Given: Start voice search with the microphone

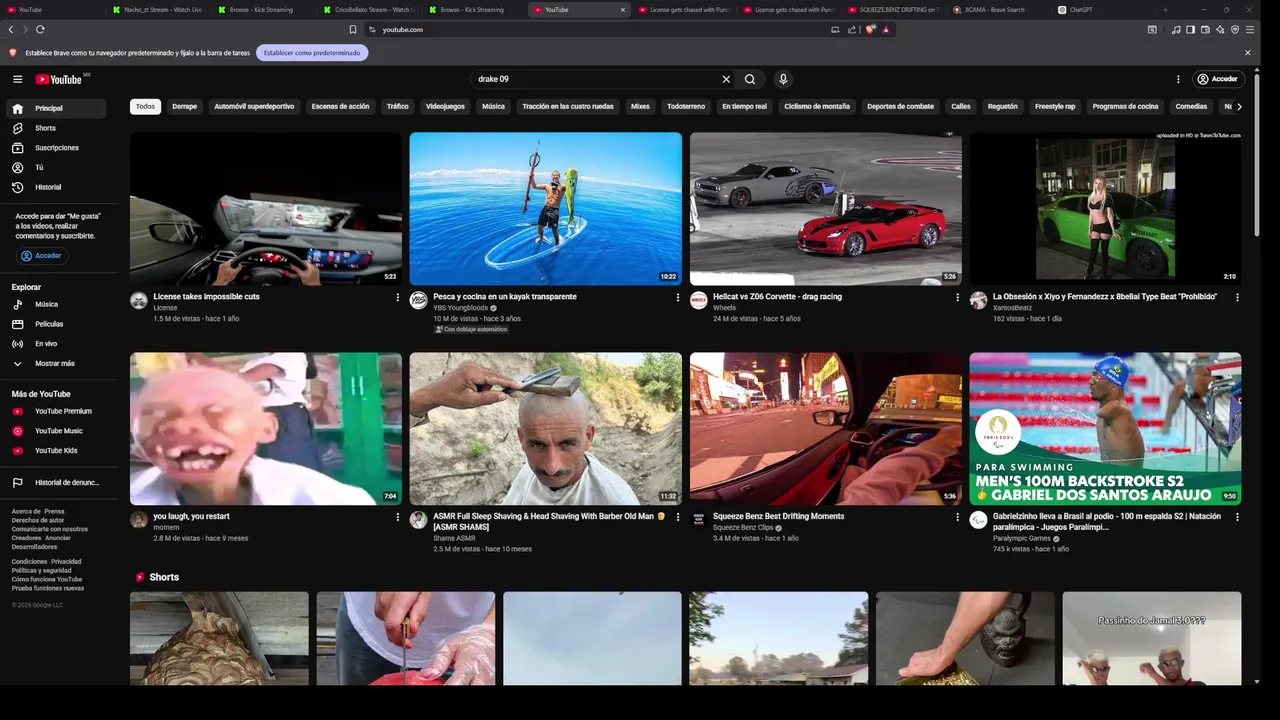Looking at the screenshot, I should pos(783,79).
